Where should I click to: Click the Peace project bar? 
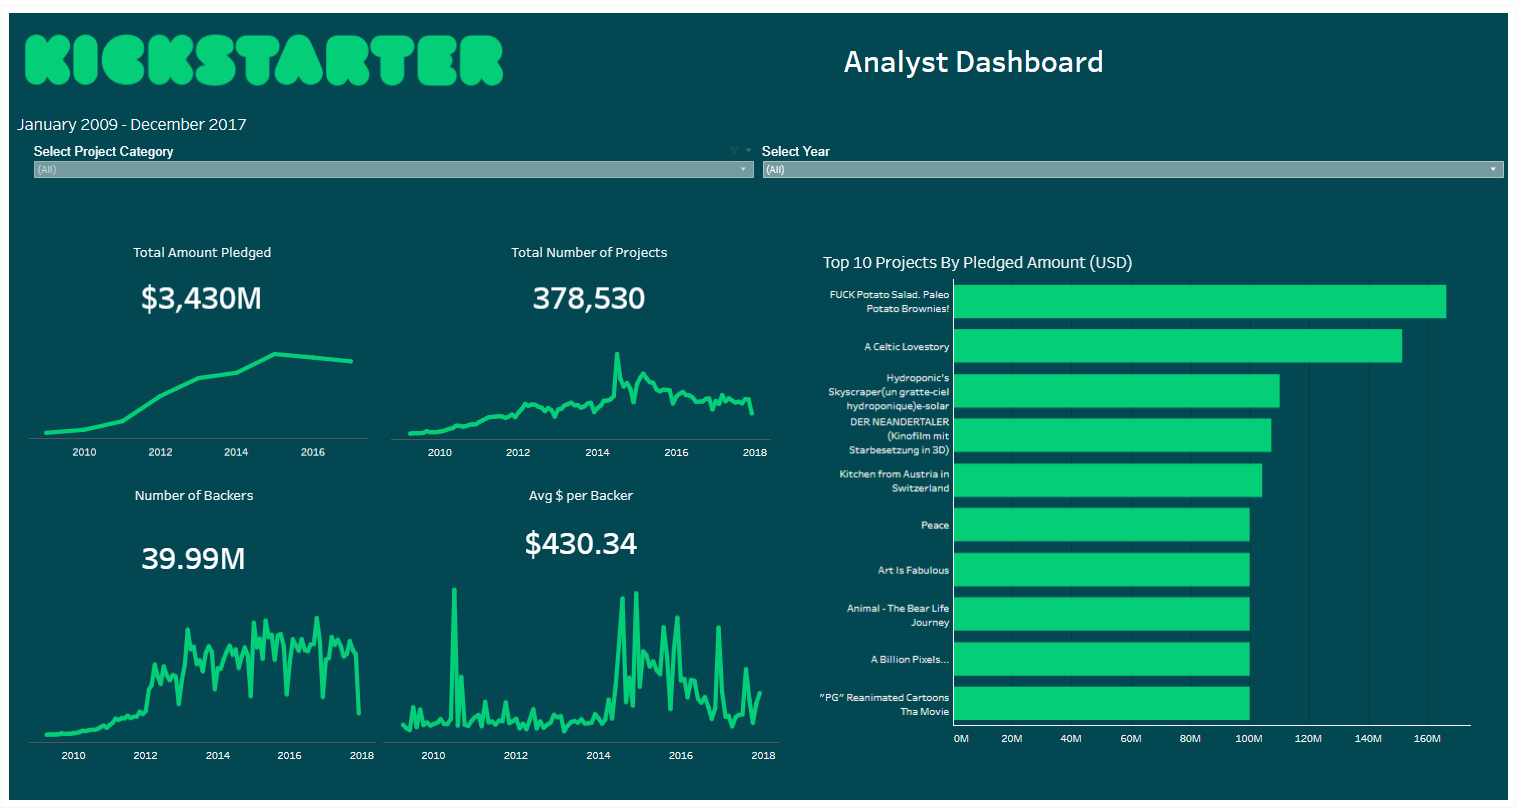click(x=1100, y=524)
